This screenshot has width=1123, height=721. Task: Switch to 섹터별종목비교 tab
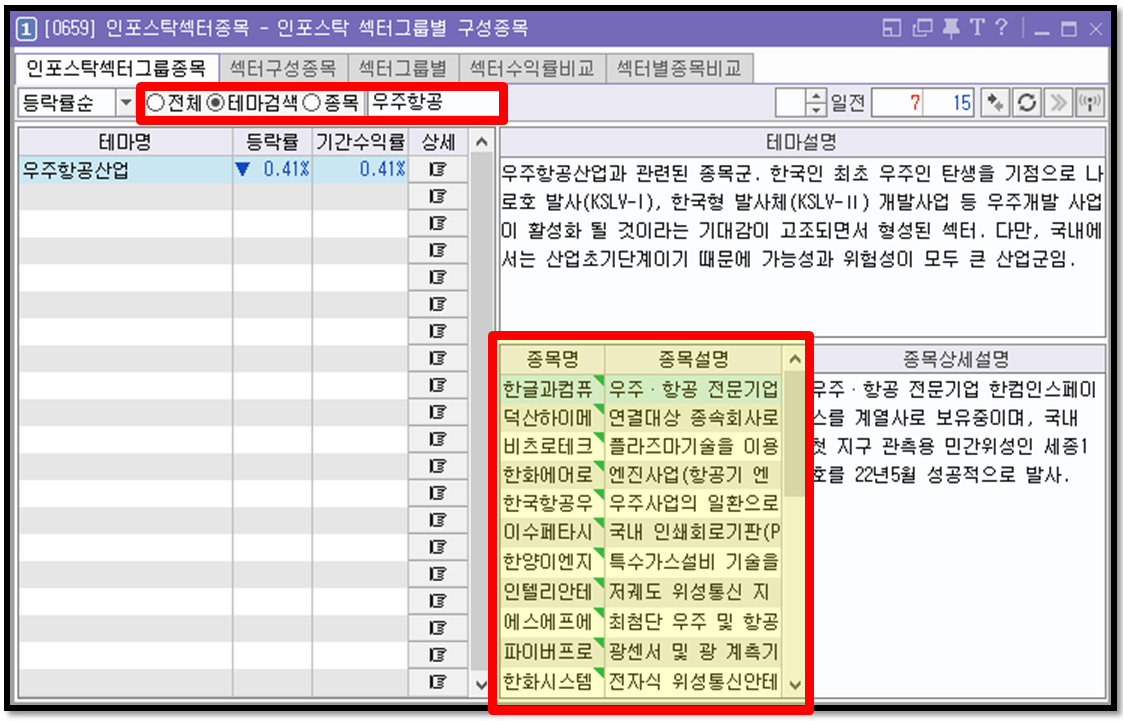(679, 69)
